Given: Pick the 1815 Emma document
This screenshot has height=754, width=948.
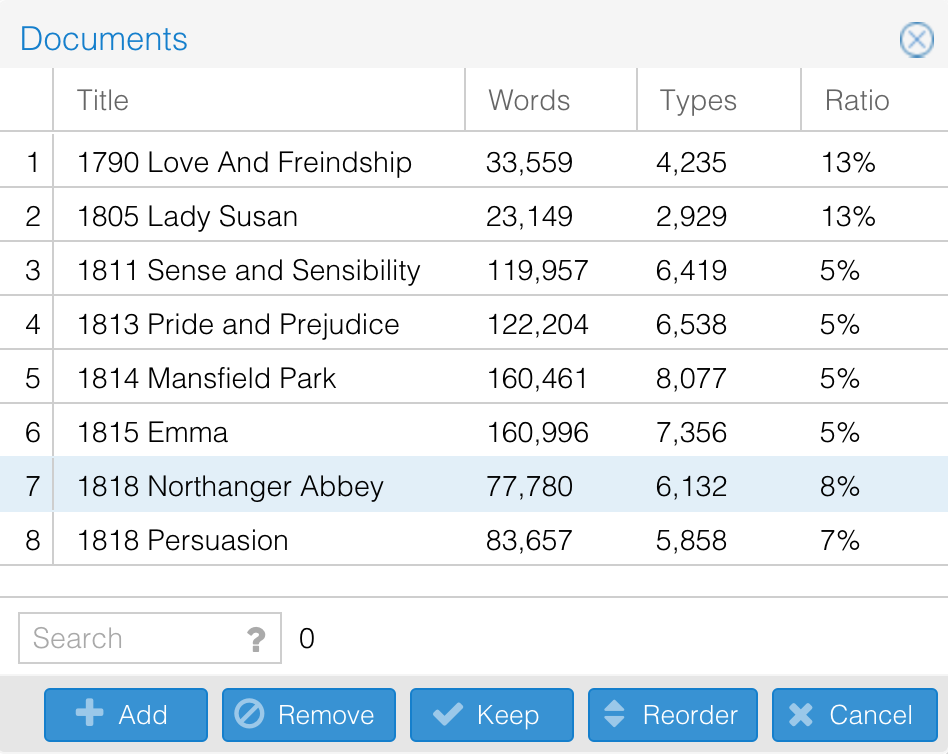Looking at the screenshot, I should (152, 433).
